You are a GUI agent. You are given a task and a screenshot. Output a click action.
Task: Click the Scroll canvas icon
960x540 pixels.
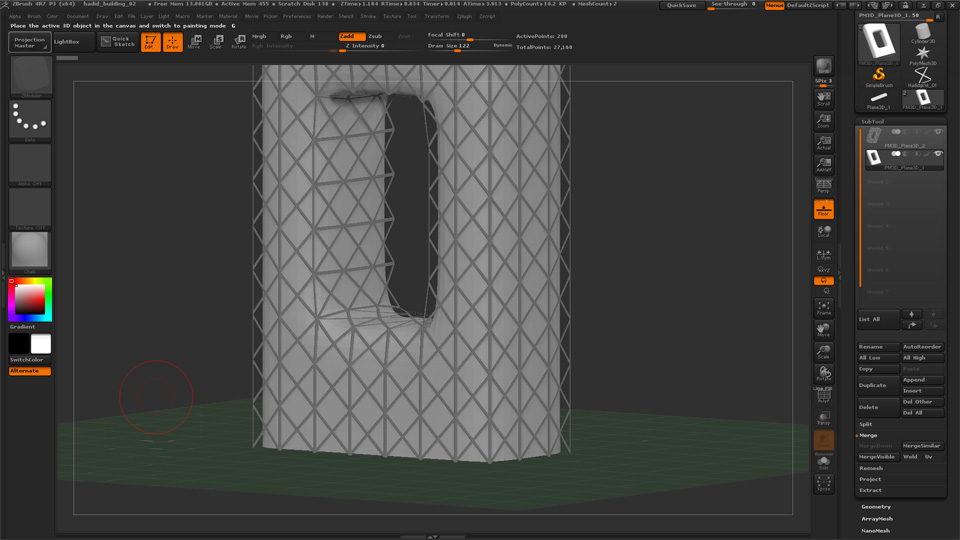(x=823, y=98)
